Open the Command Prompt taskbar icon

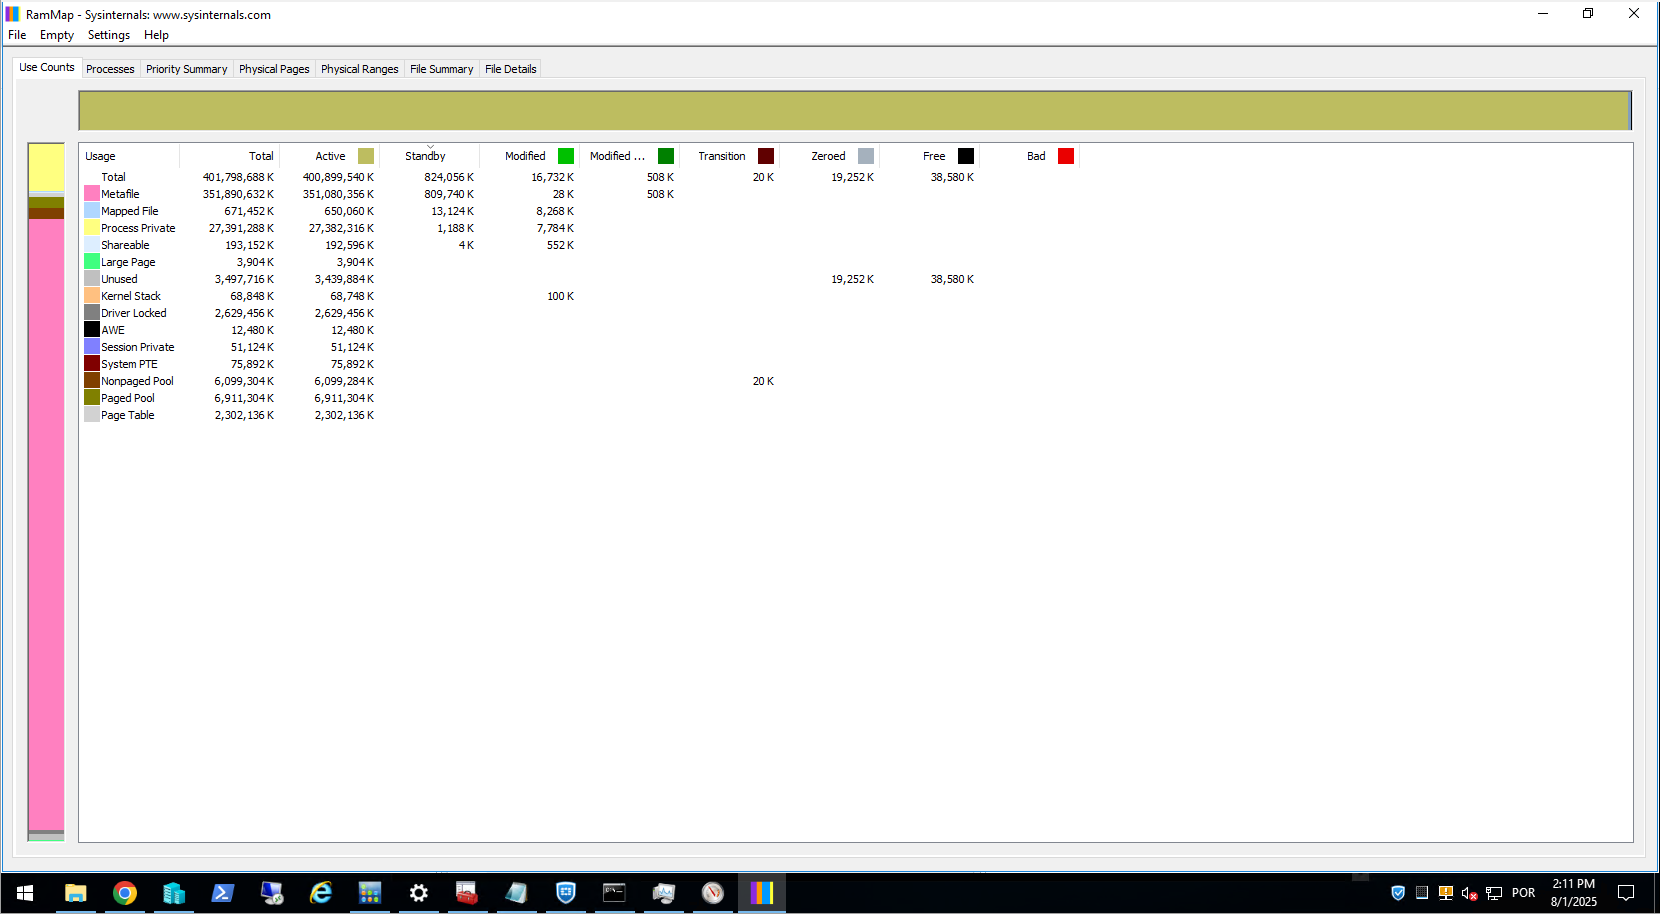click(614, 893)
